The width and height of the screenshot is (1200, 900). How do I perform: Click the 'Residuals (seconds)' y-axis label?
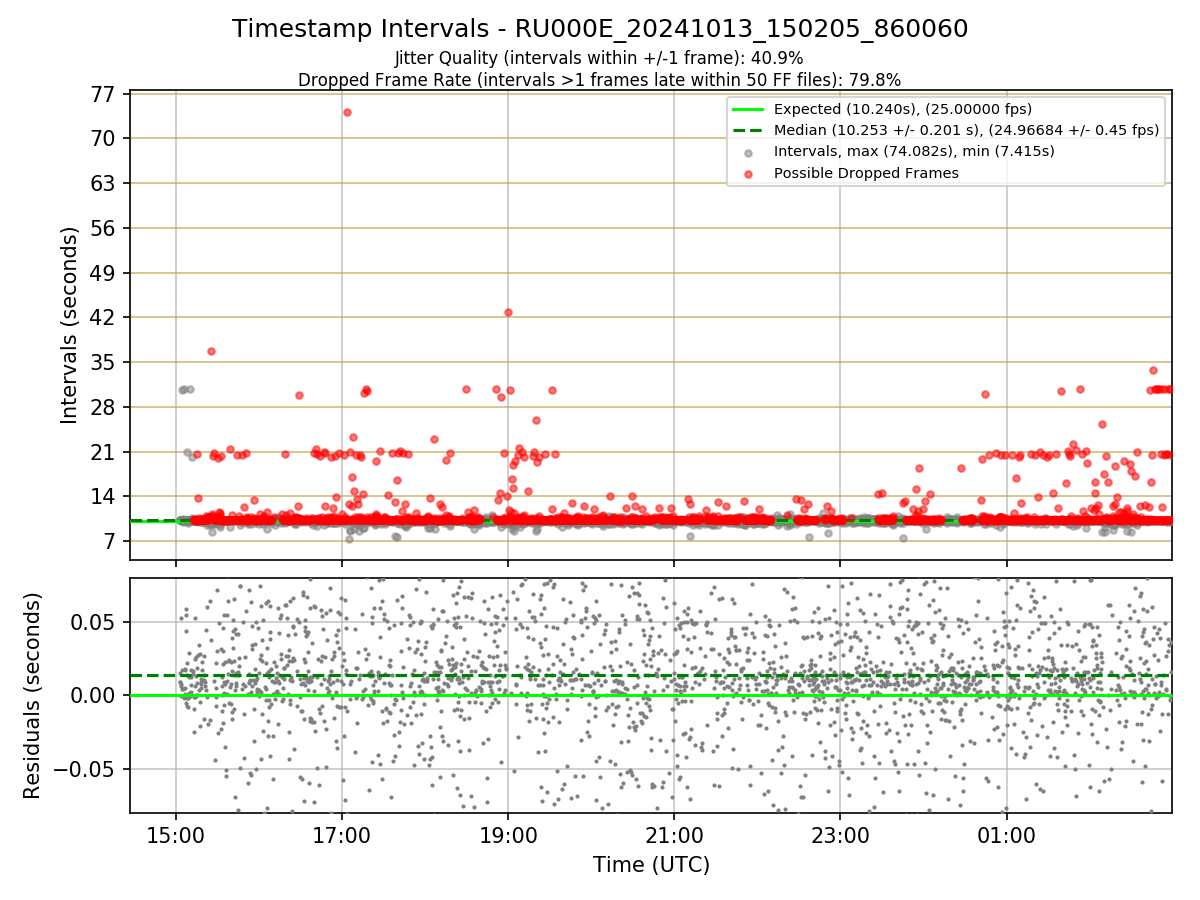click(x=32, y=696)
